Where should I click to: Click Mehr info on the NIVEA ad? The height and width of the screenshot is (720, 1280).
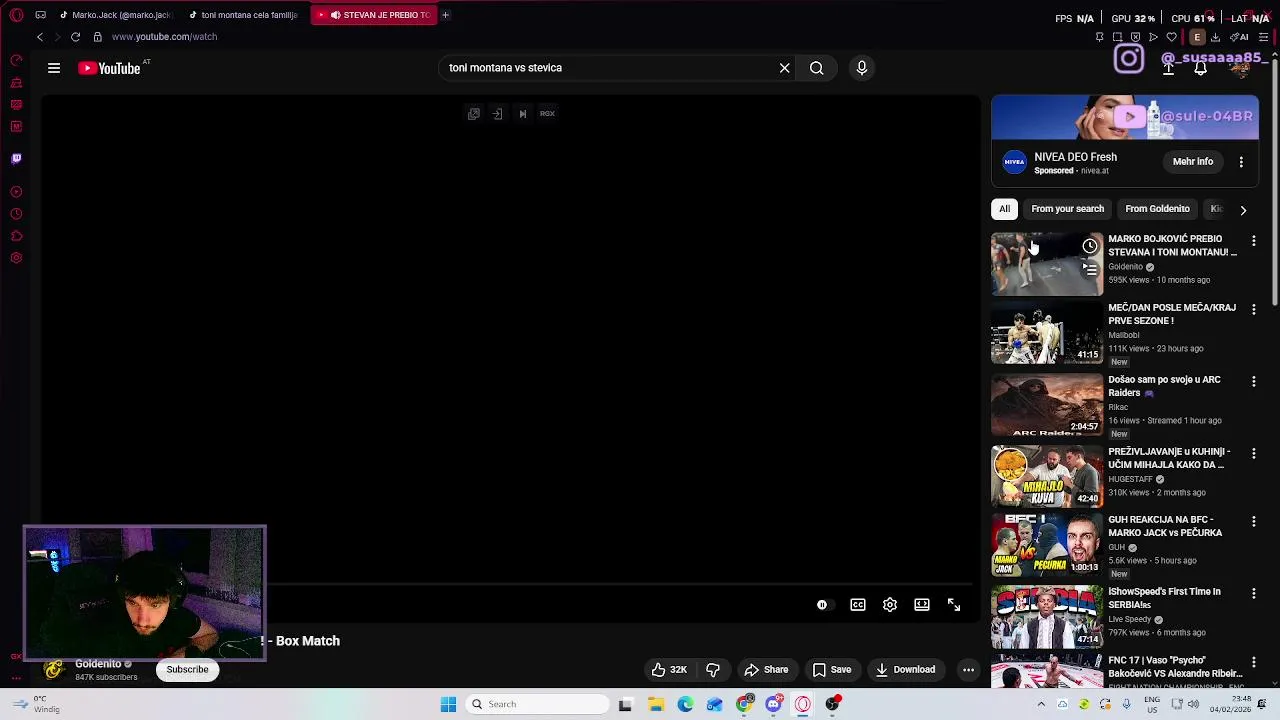point(1193,162)
